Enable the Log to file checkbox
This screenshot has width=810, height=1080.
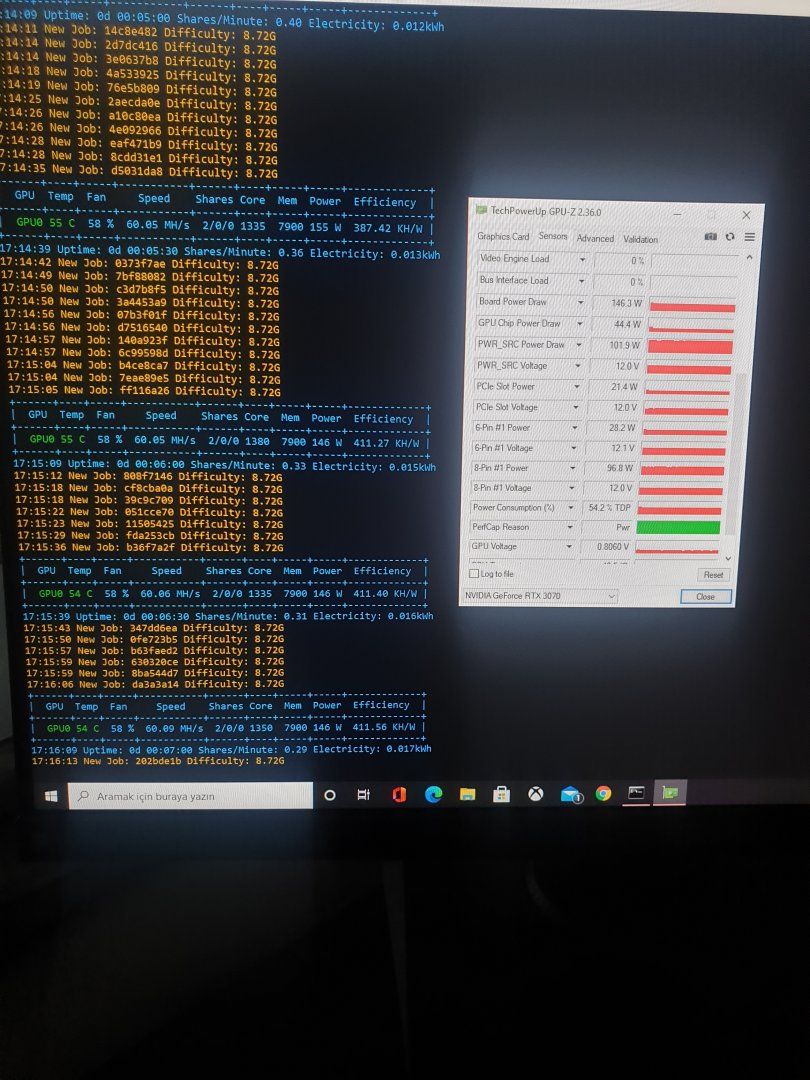[474, 574]
